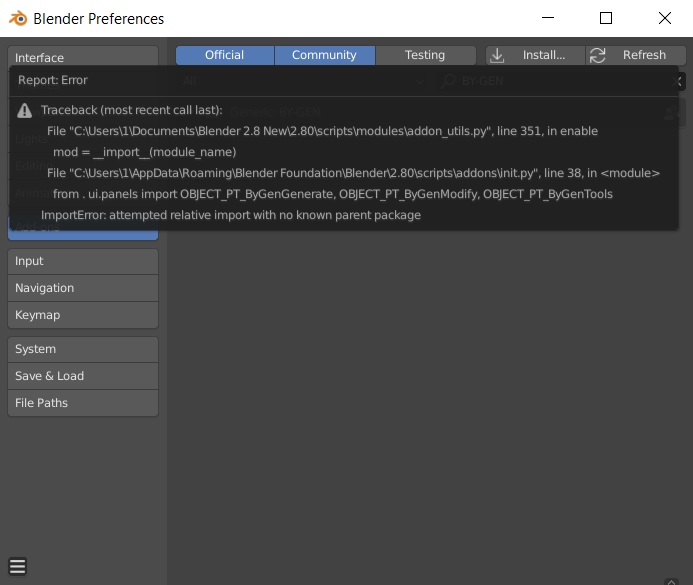
Task: Toggle the Official add-ons filter
Action: (x=225, y=55)
